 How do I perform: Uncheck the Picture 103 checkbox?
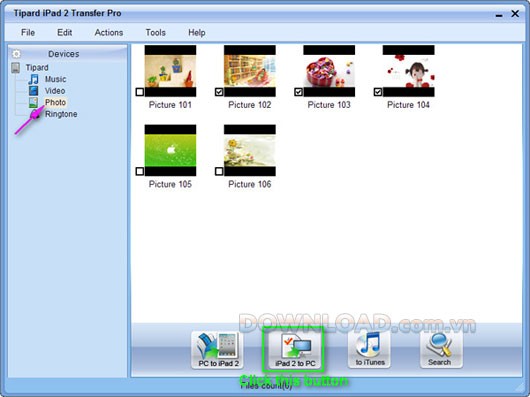click(298, 92)
